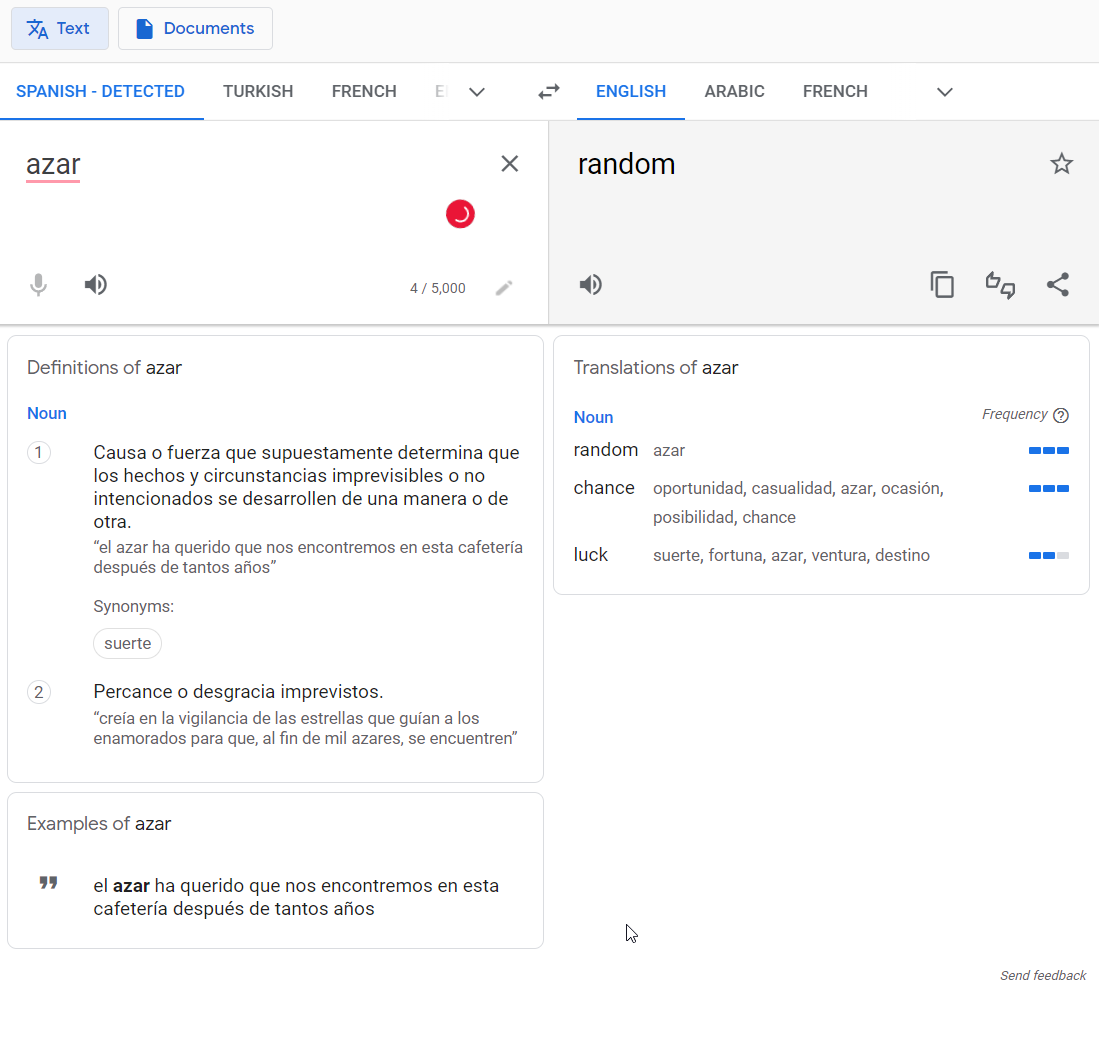Save translation with star icon
The image size is (1099, 1038).
coord(1061,164)
